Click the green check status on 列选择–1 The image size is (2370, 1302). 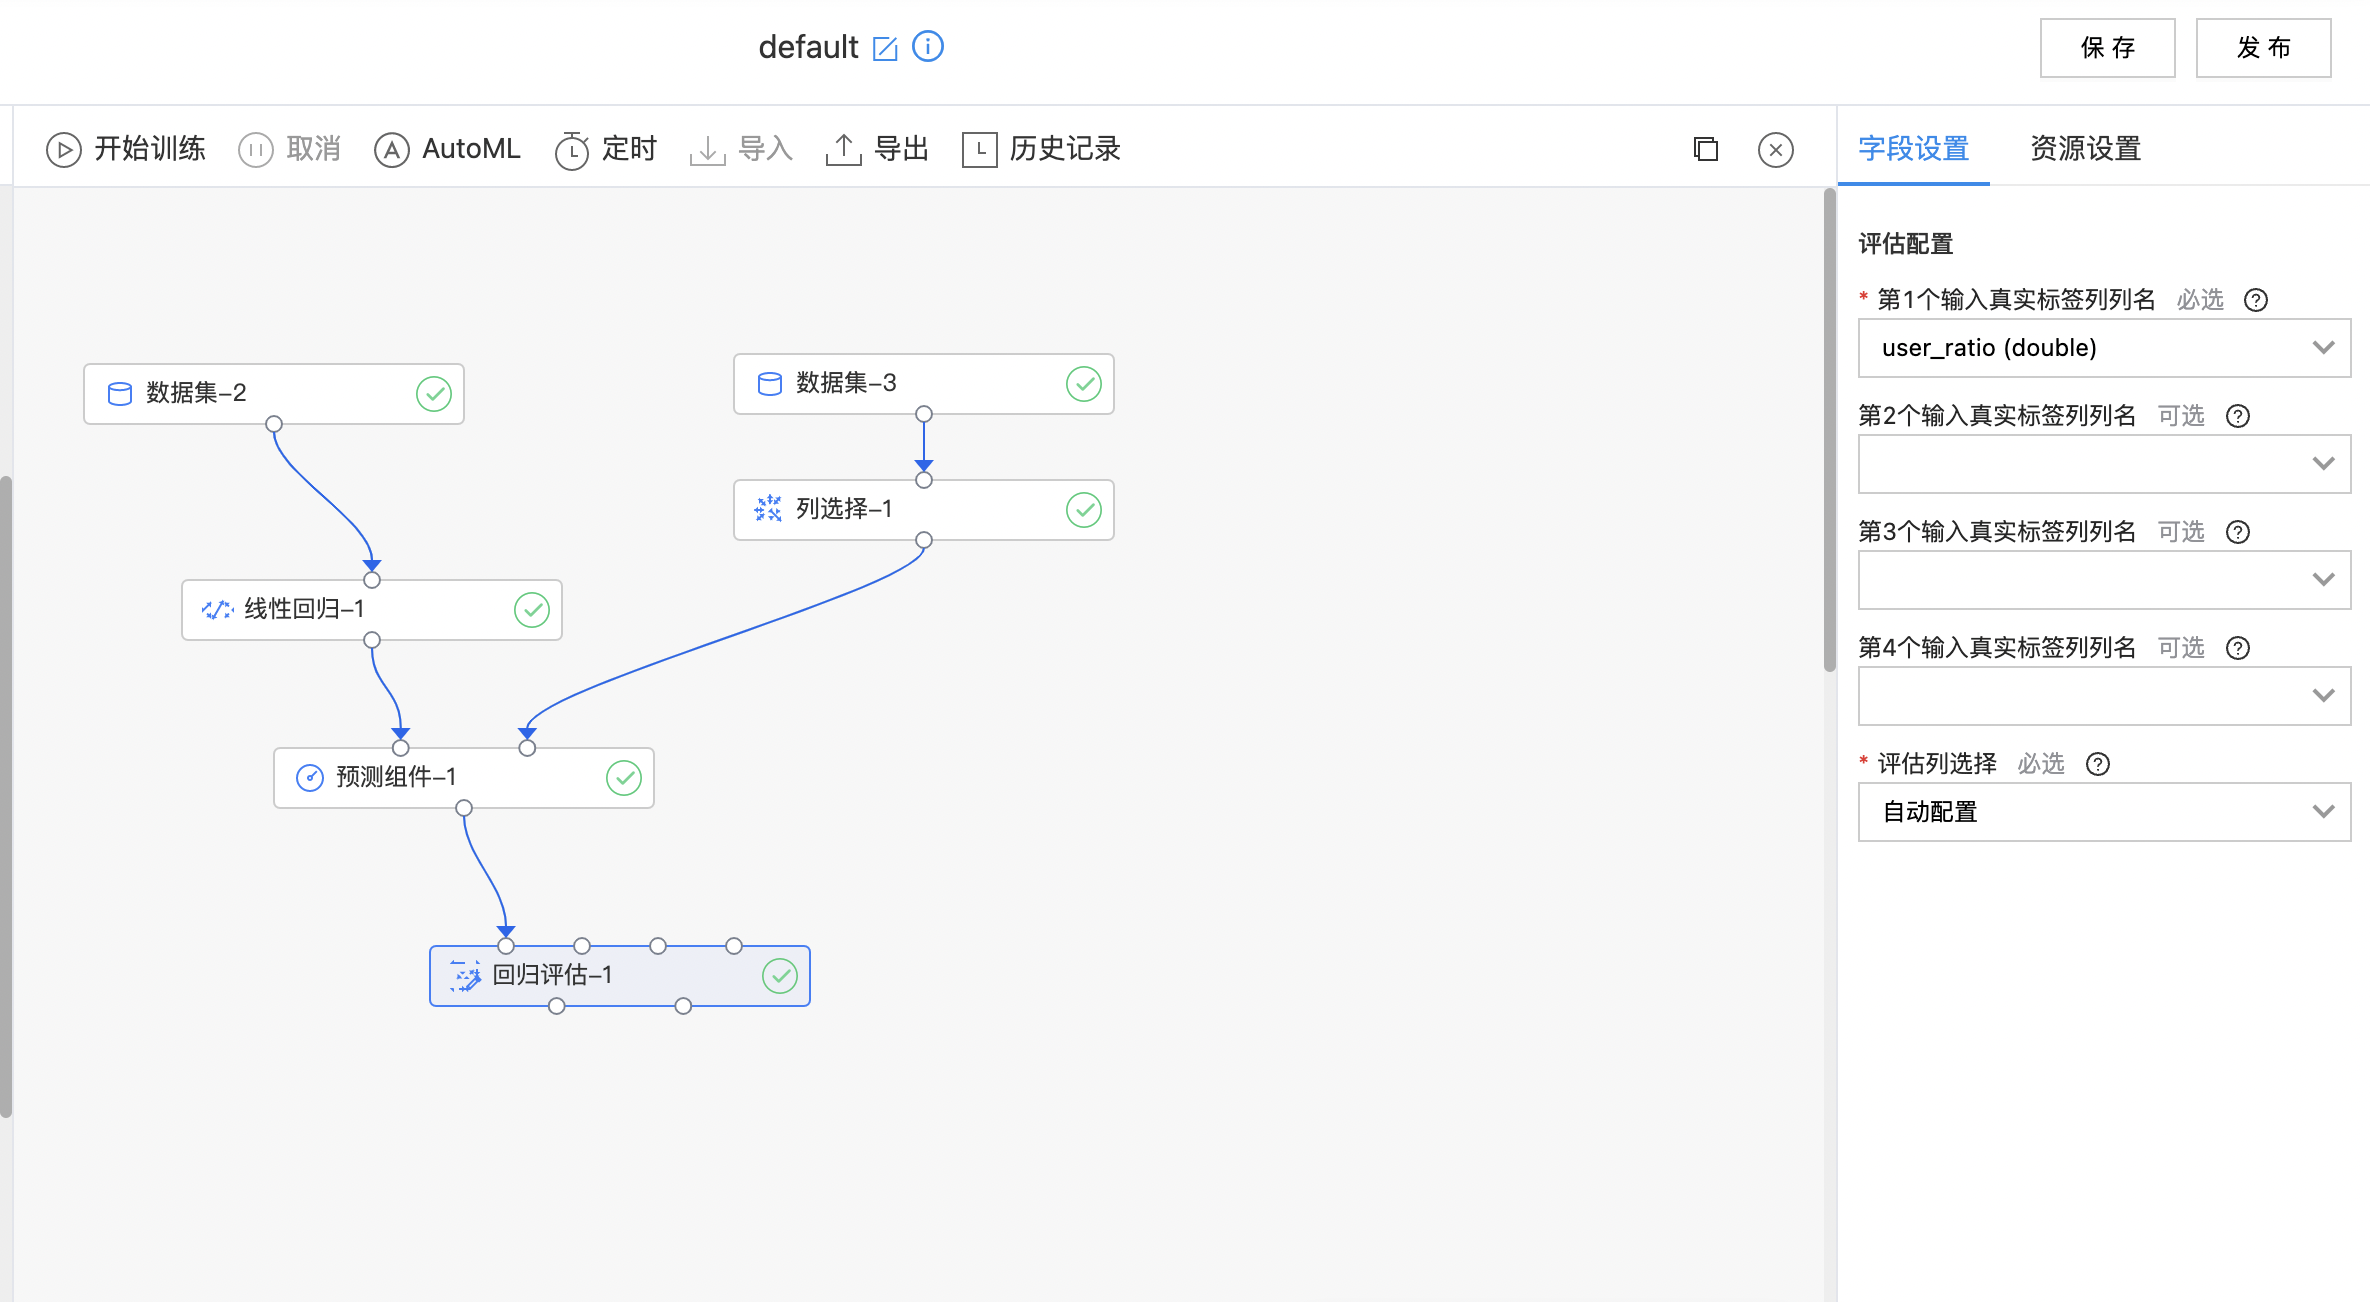[x=1083, y=510]
